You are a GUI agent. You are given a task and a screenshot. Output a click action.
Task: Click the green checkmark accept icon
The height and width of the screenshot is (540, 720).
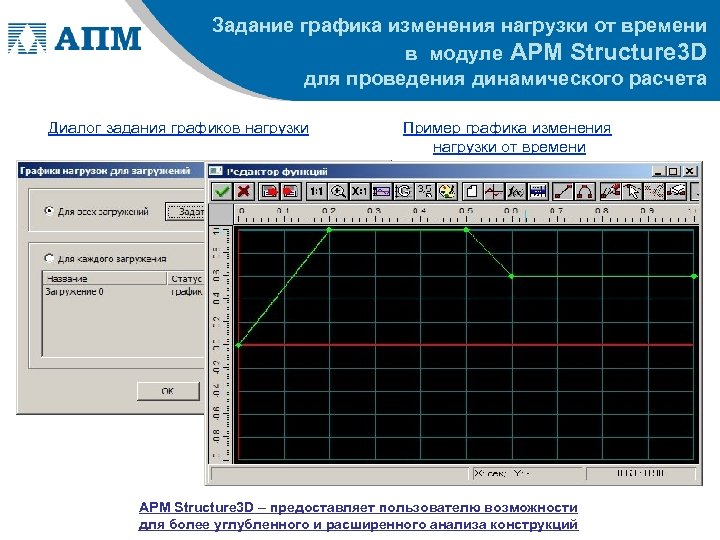pos(222,191)
